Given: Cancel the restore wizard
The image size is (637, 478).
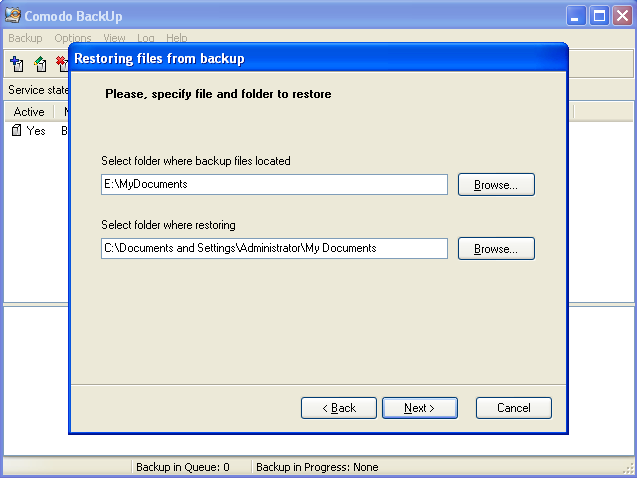Looking at the screenshot, I should [x=514, y=408].
